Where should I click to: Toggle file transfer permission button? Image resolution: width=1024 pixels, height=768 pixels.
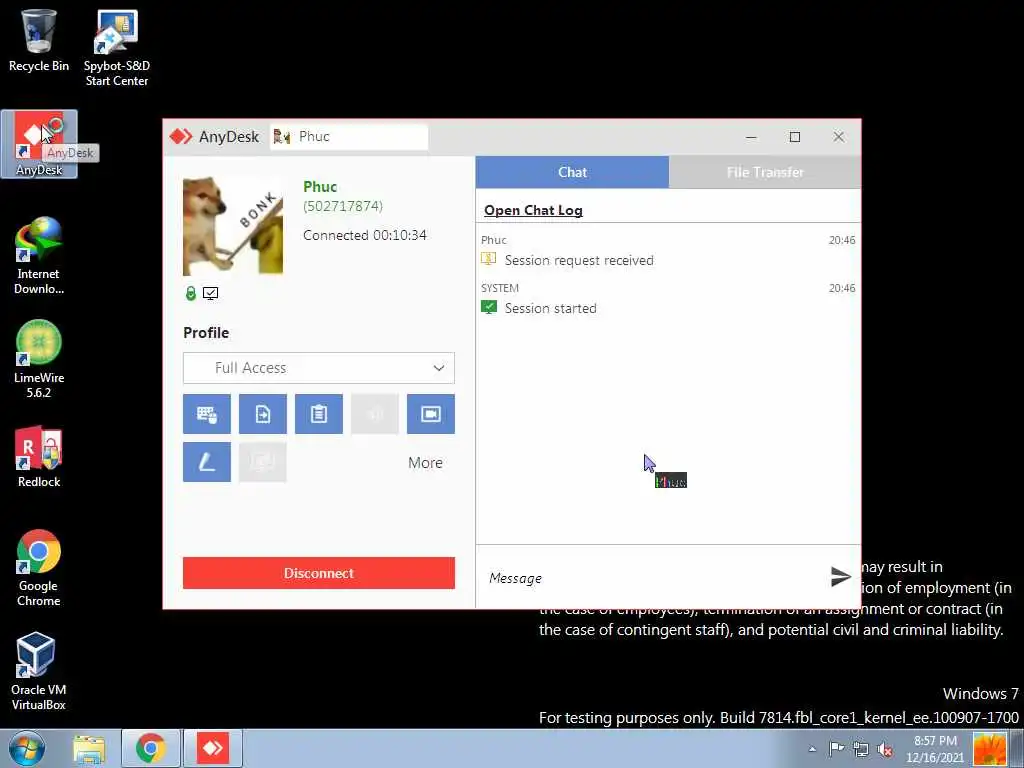coord(263,414)
